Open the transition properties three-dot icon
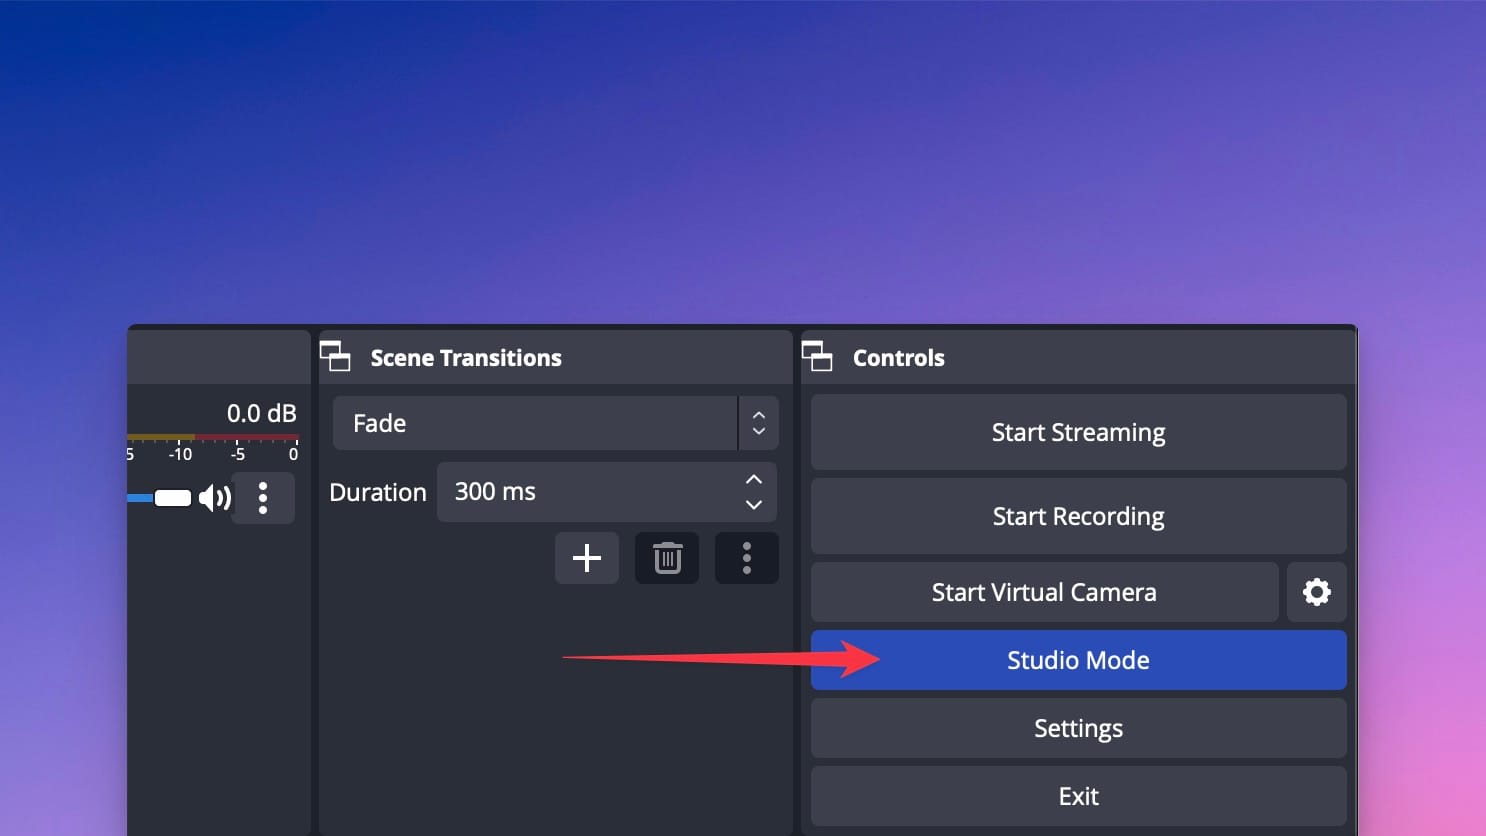 (x=746, y=558)
